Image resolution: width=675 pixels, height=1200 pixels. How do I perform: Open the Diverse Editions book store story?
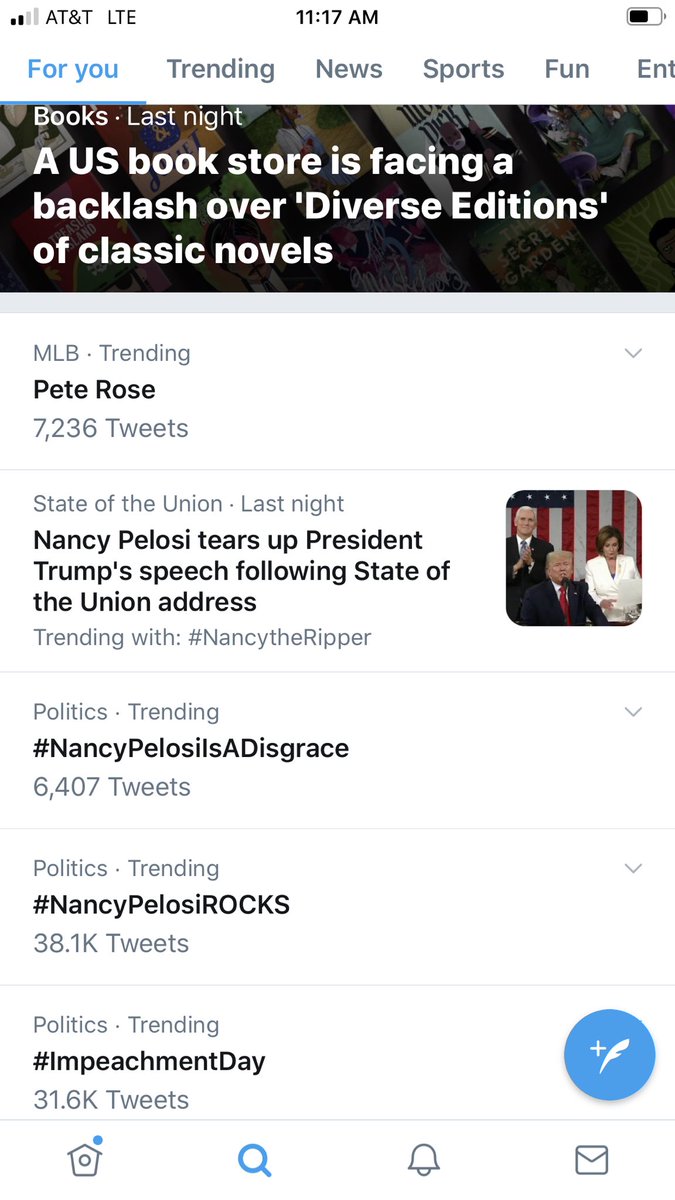320,205
